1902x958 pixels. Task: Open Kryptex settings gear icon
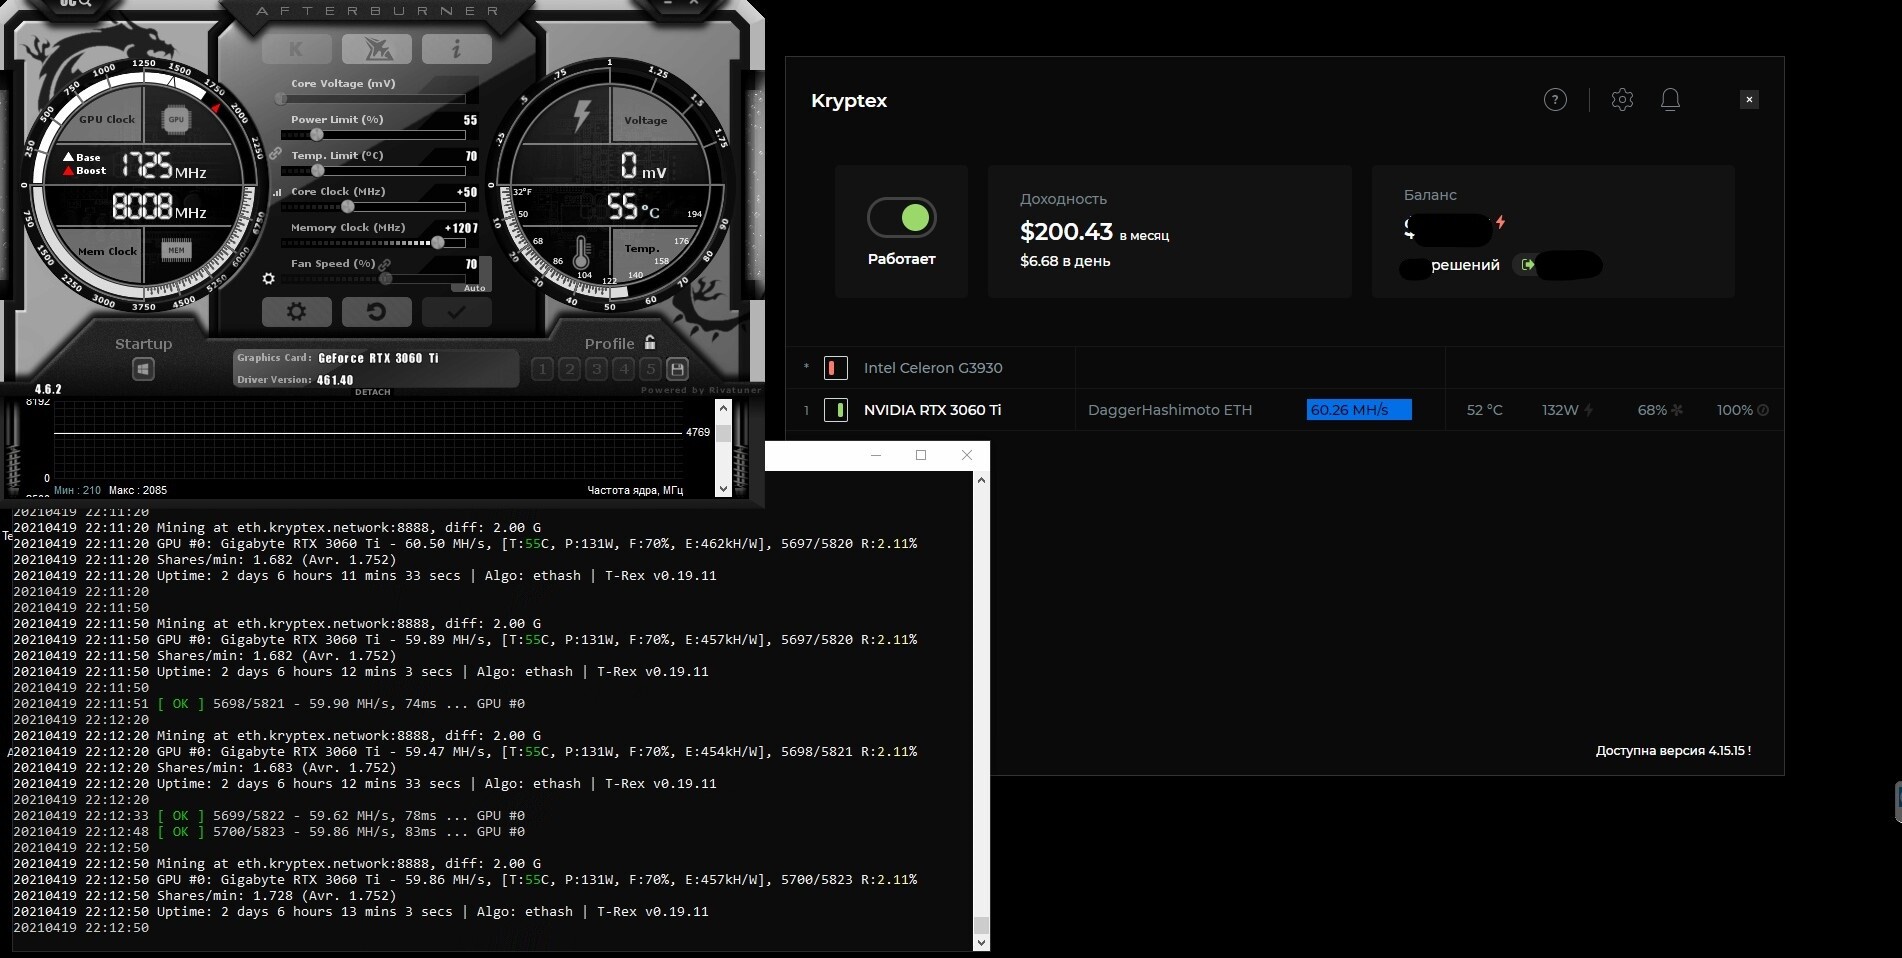point(1622,99)
